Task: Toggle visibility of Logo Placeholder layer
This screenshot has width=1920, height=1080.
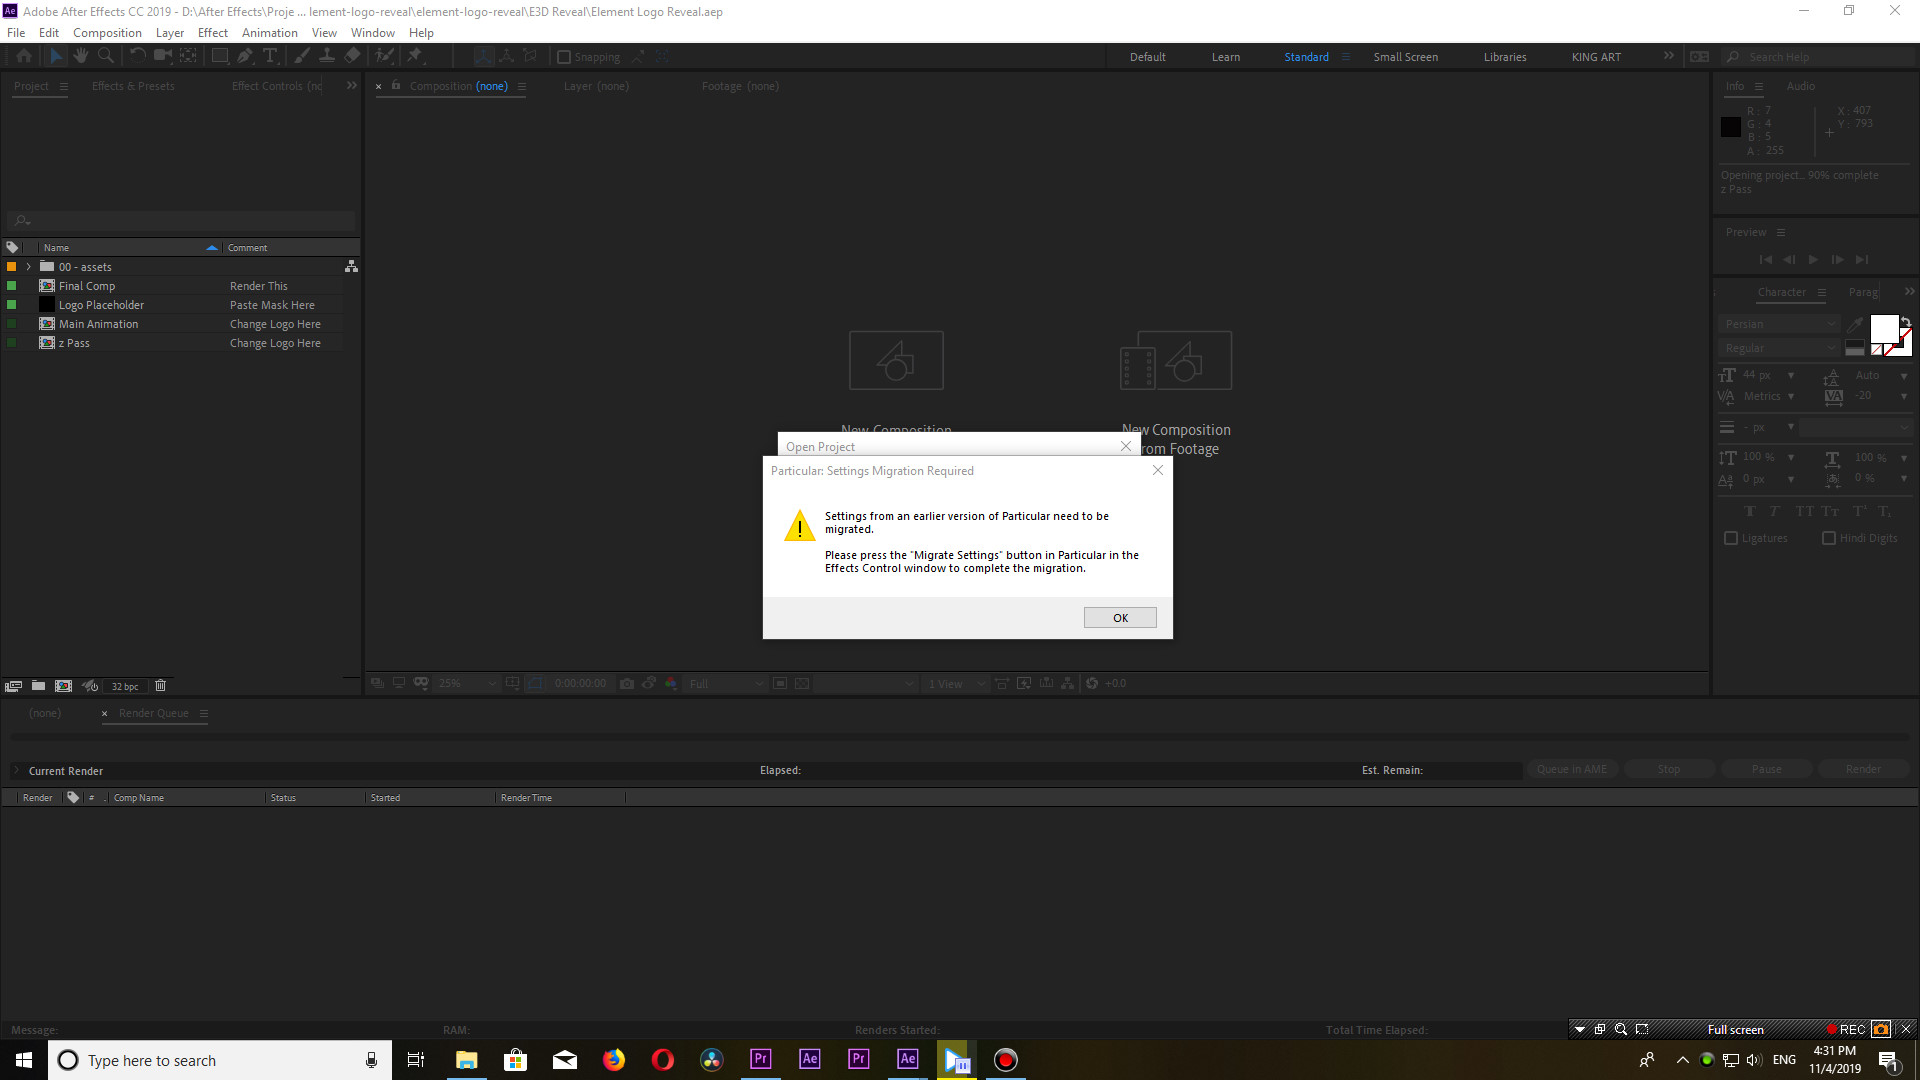Action: pyautogui.click(x=11, y=305)
